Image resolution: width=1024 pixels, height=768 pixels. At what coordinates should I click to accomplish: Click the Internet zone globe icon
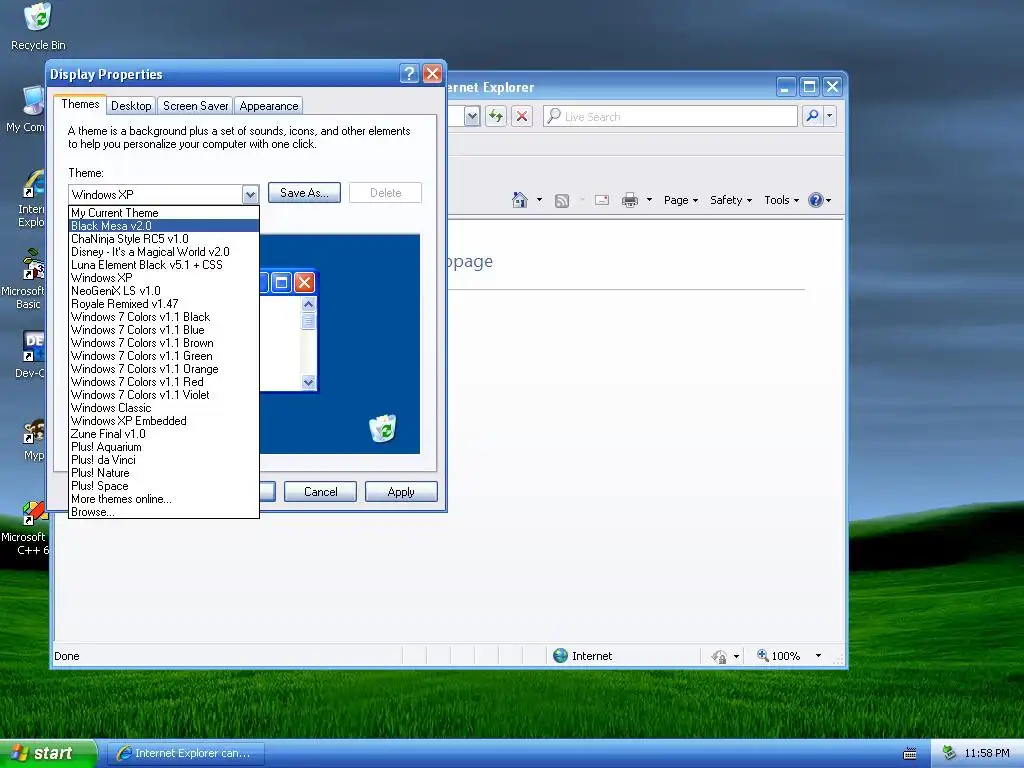(560, 656)
